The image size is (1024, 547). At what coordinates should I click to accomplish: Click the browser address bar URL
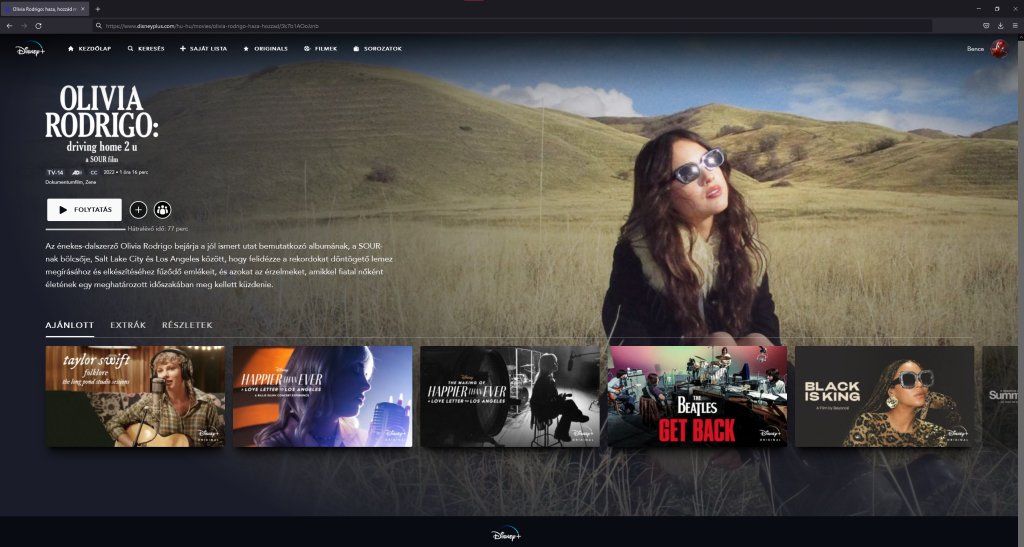click(212, 26)
